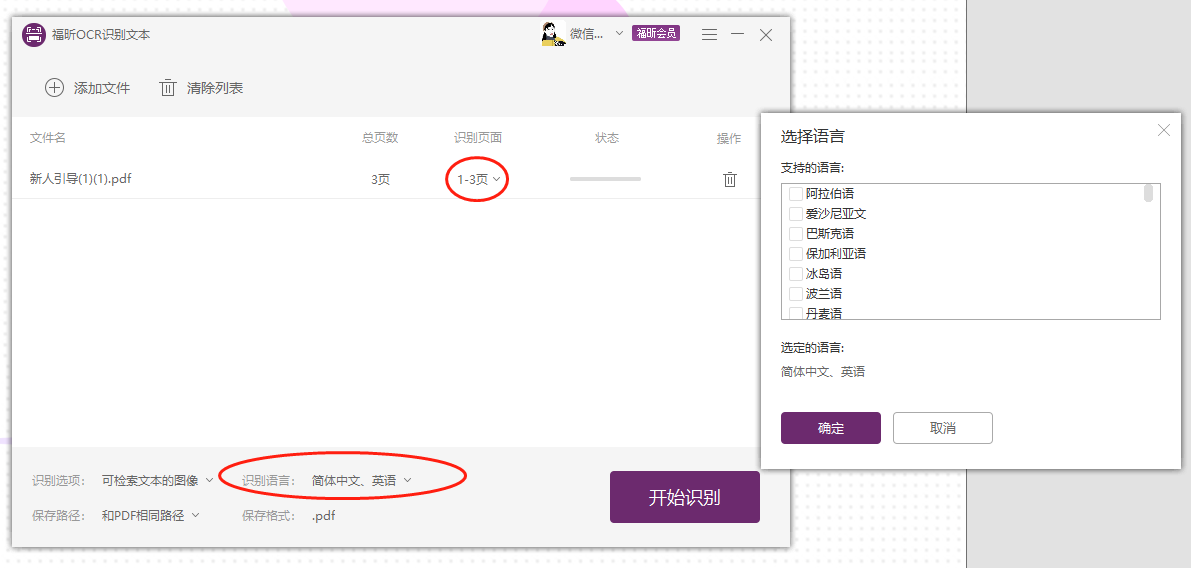Screen dimensions: 1191x568
Task: Close the 福昕OCR识别文本 window
Action: click(766, 34)
